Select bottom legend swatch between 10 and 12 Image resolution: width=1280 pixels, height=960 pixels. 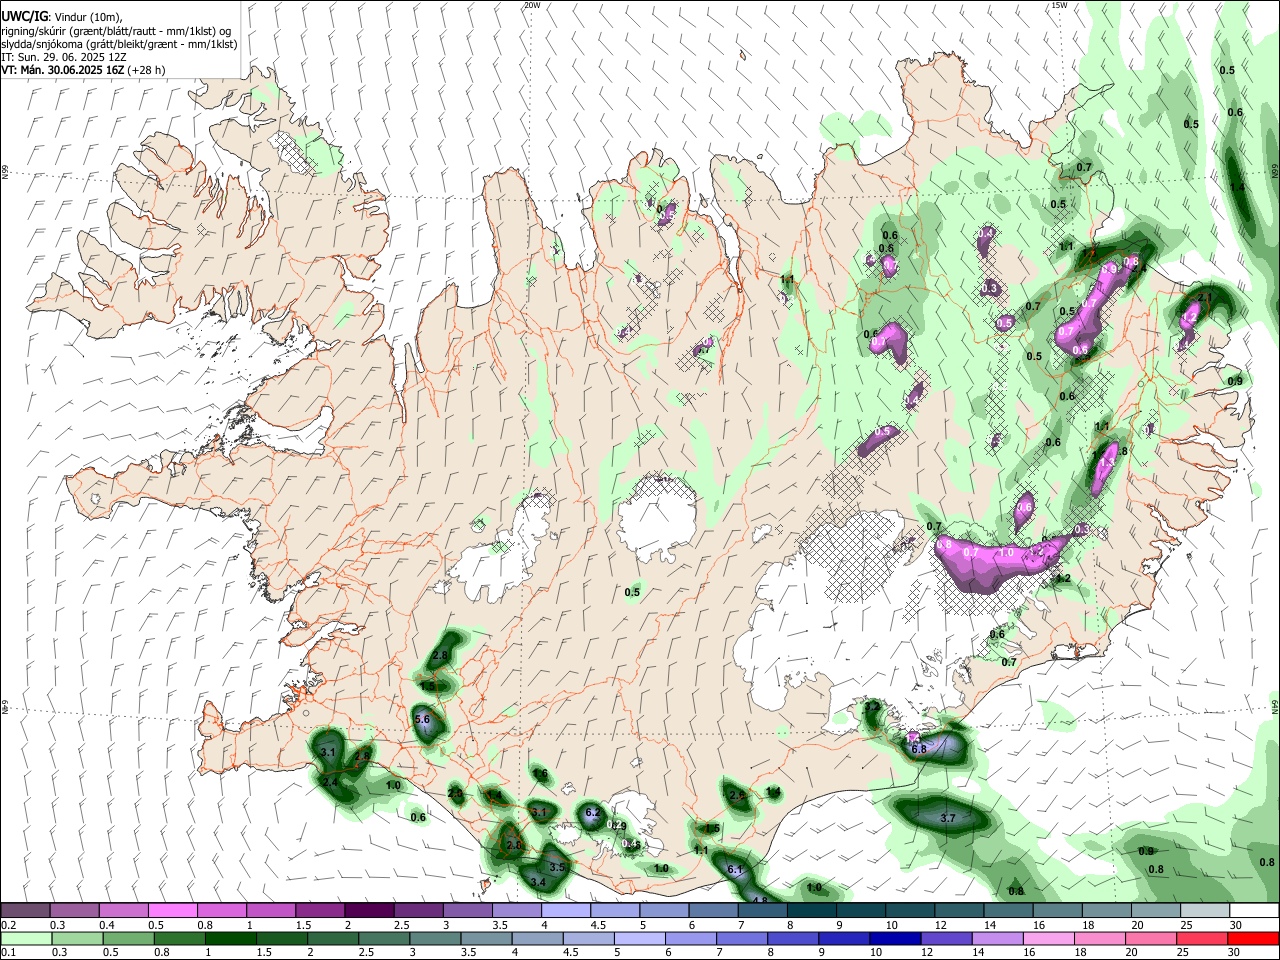point(895,938)
